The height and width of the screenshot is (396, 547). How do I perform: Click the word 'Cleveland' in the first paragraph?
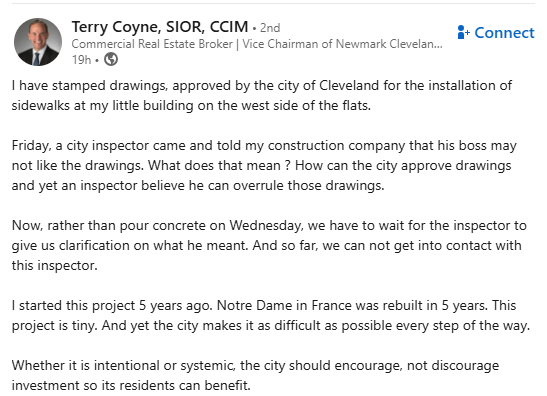[x=349, y=85]
